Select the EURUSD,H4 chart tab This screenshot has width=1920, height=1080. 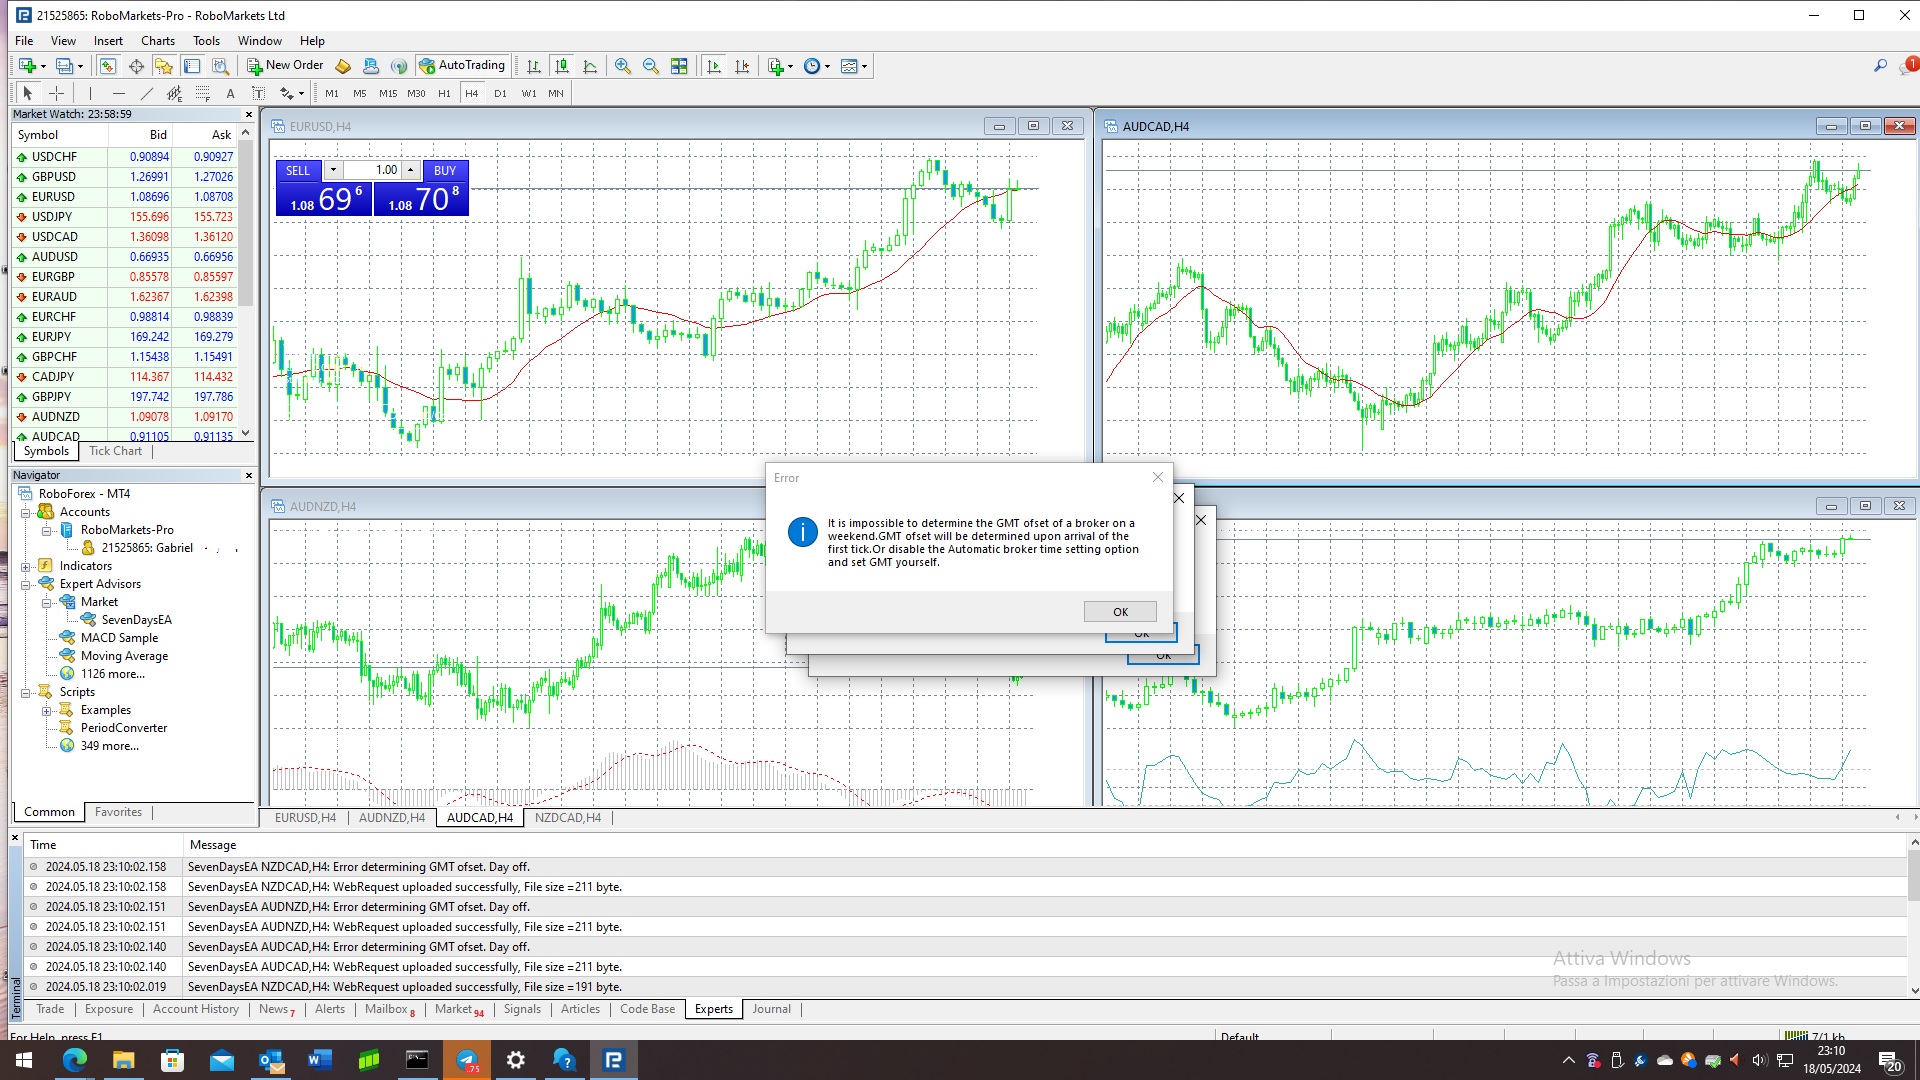pyautogui.click(x=305, y=818)
